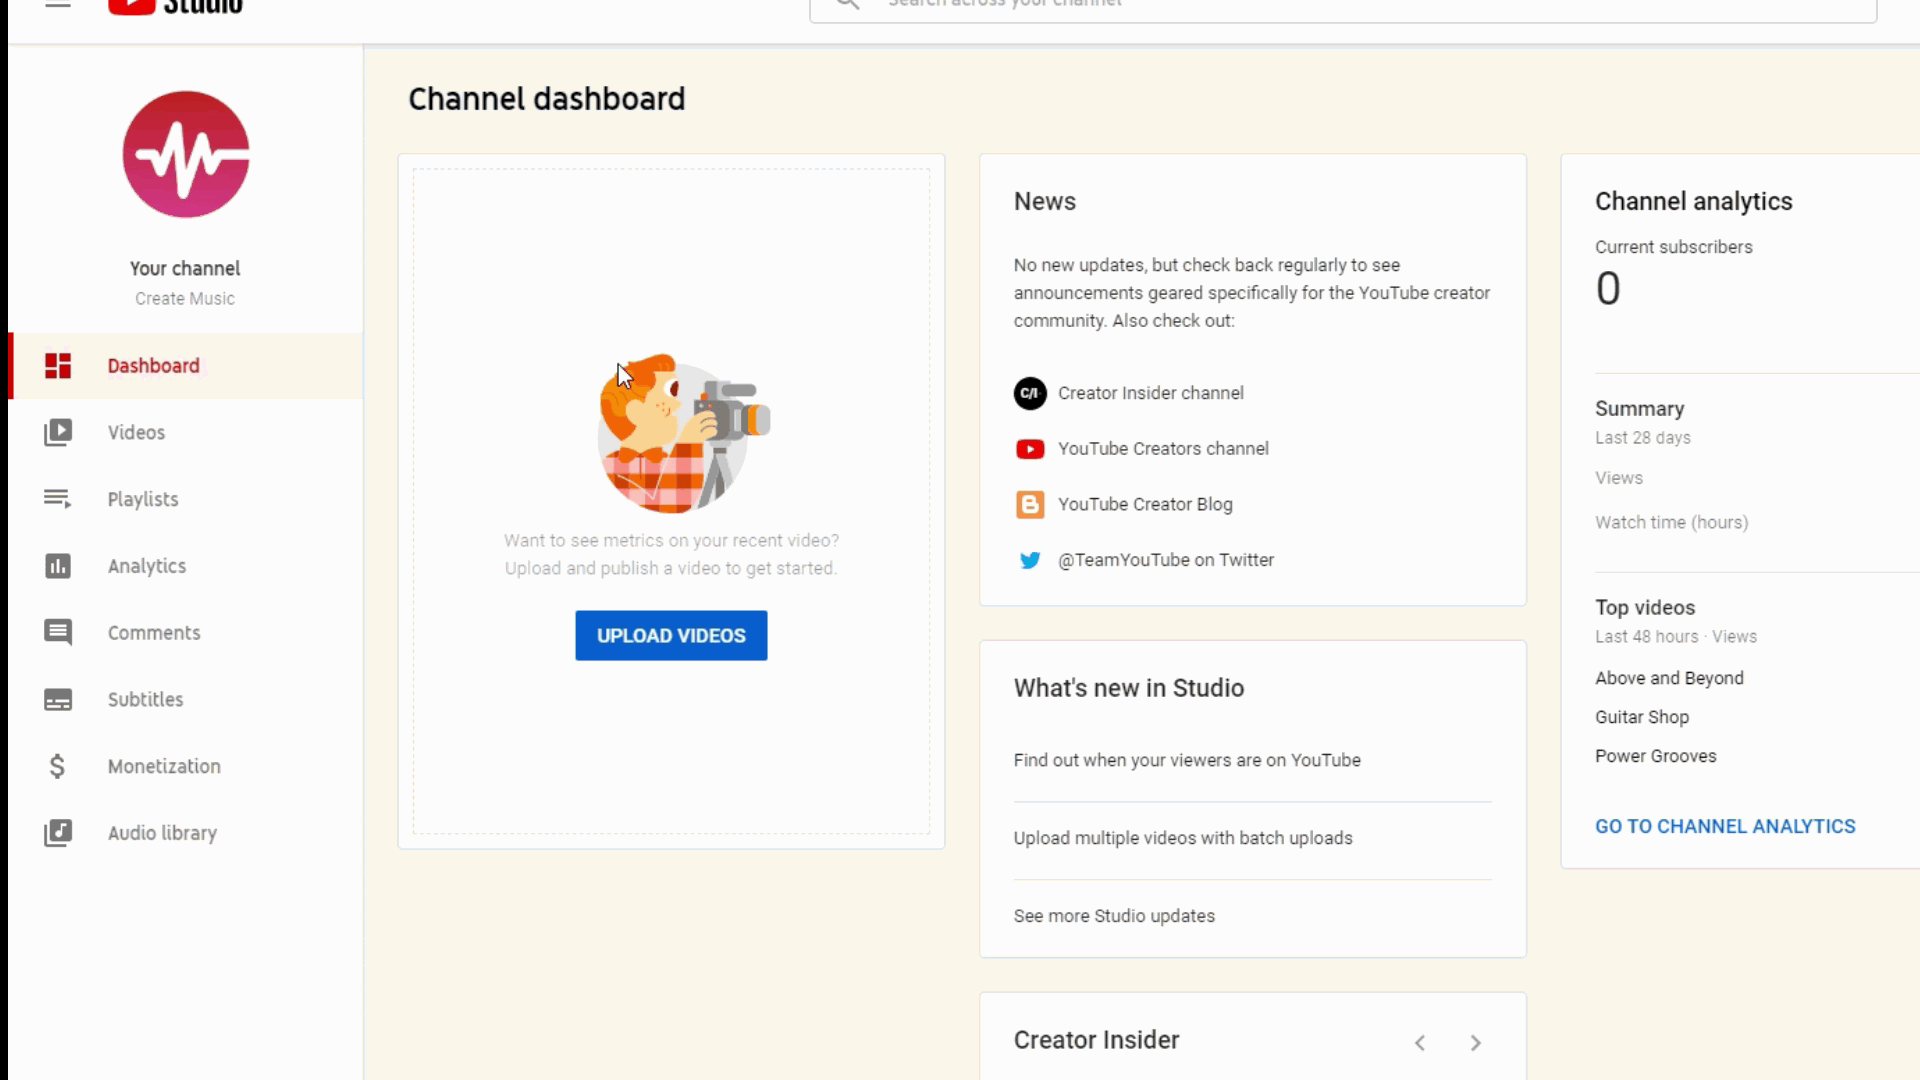Screen dimensions: 1920x1080
Task: Click the 'Last 28 days' text
Action: 1643,438
